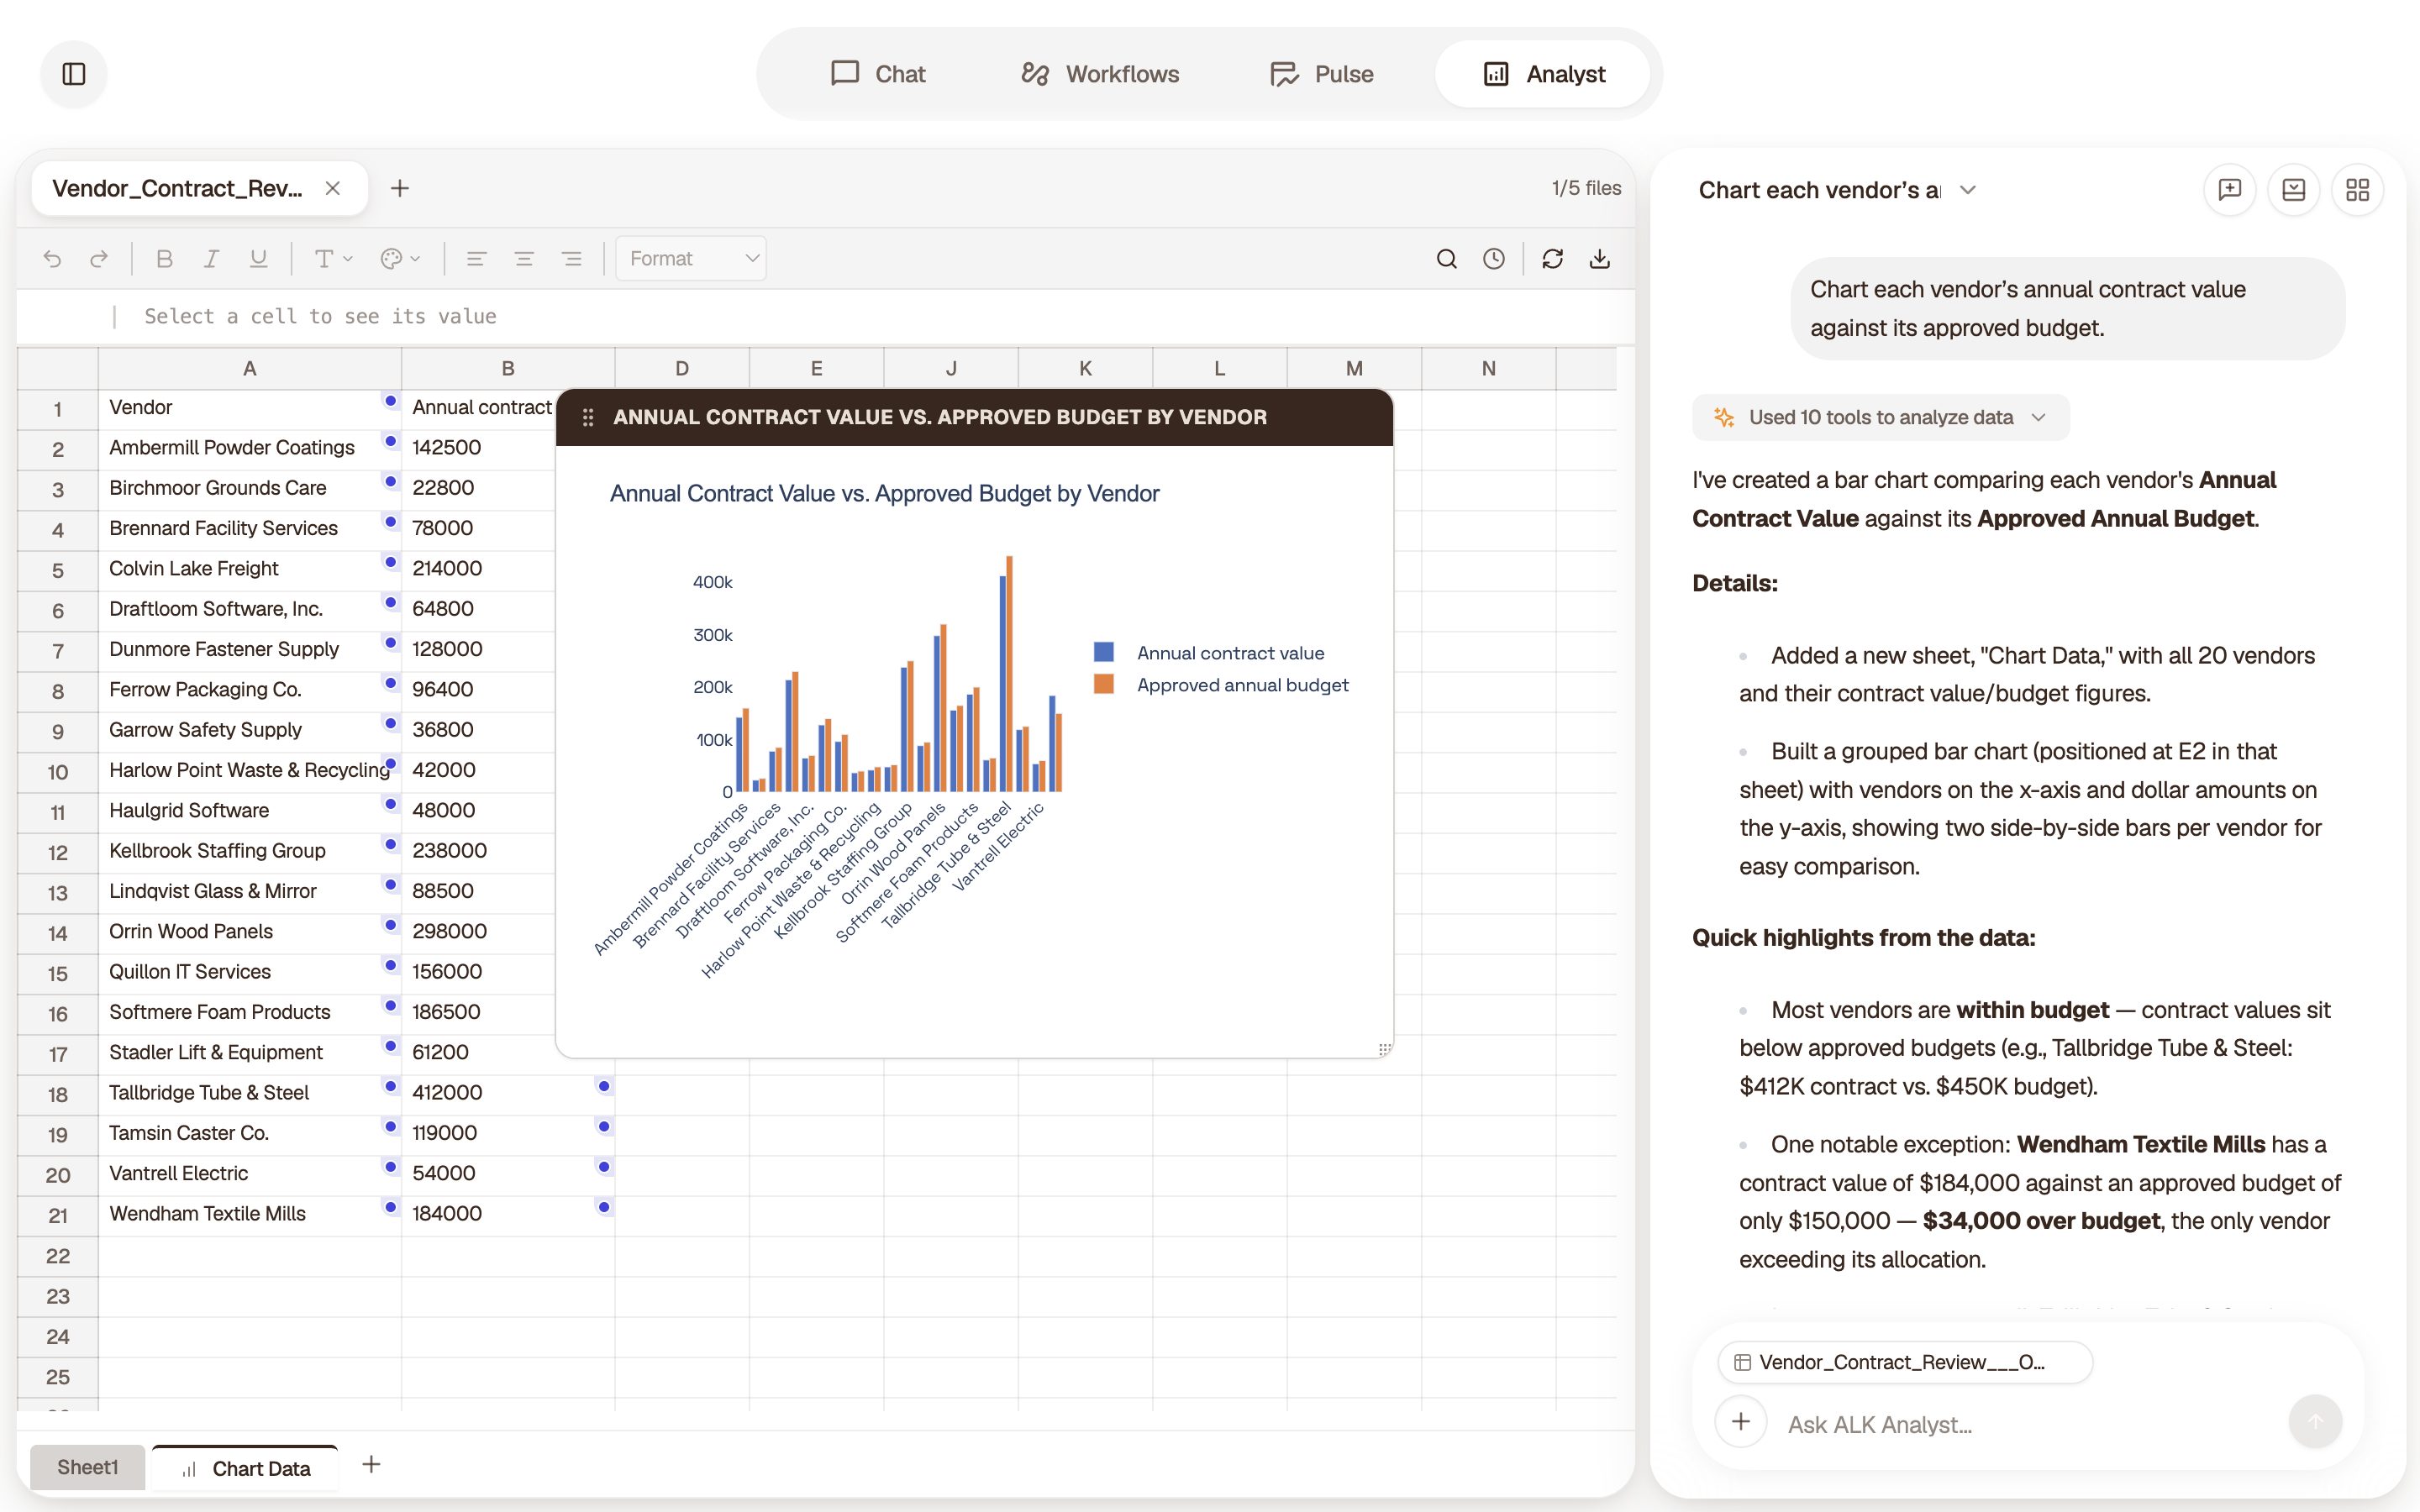Click the redo arrow icon
Viewport: 2420px width, 1512px height.
coord(98,259)
